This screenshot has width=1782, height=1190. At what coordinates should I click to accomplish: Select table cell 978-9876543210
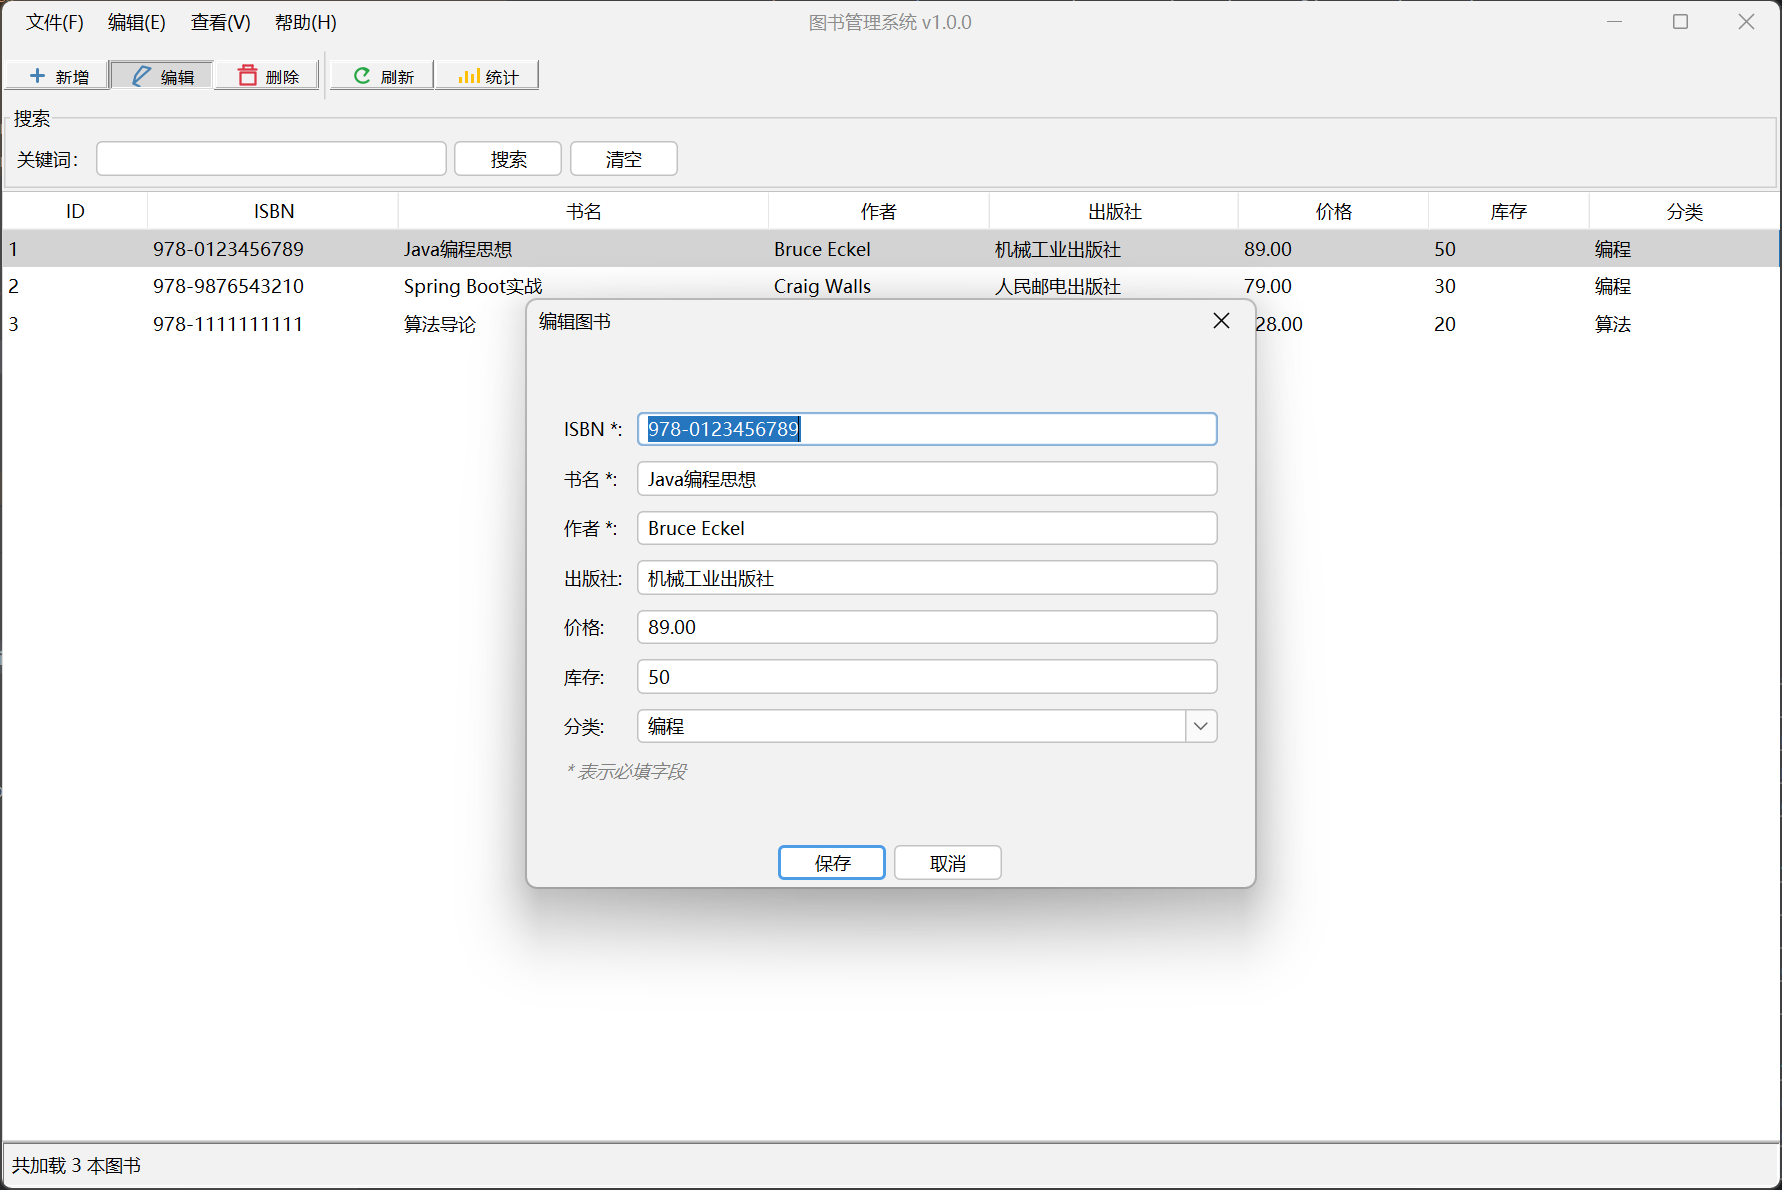coord(228,286)
